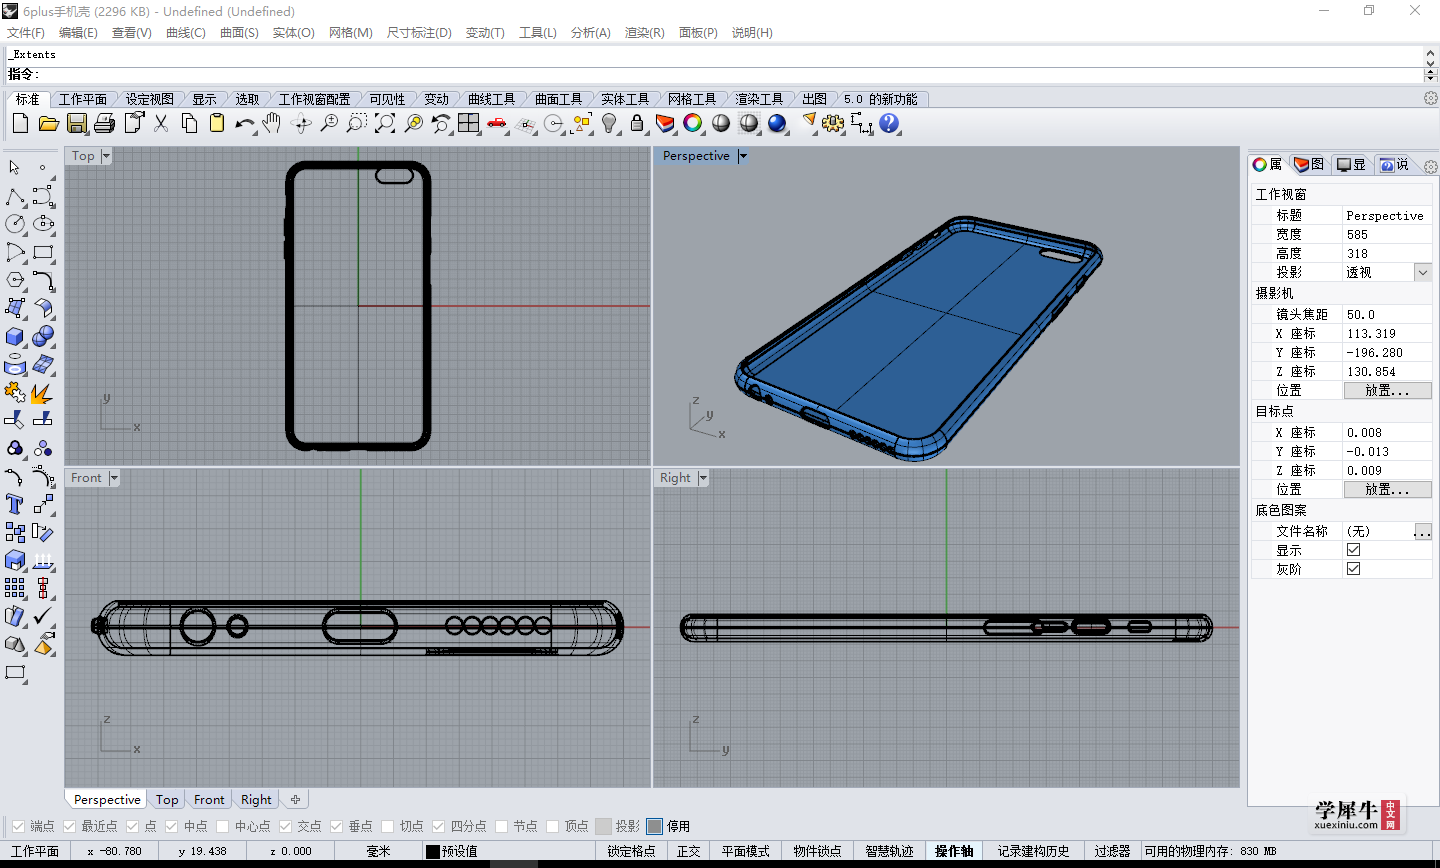Image resolution: width=1440 pixels, height=868 pixels.
Task: Select the Circle tool
Action: (x=15, y=224)
